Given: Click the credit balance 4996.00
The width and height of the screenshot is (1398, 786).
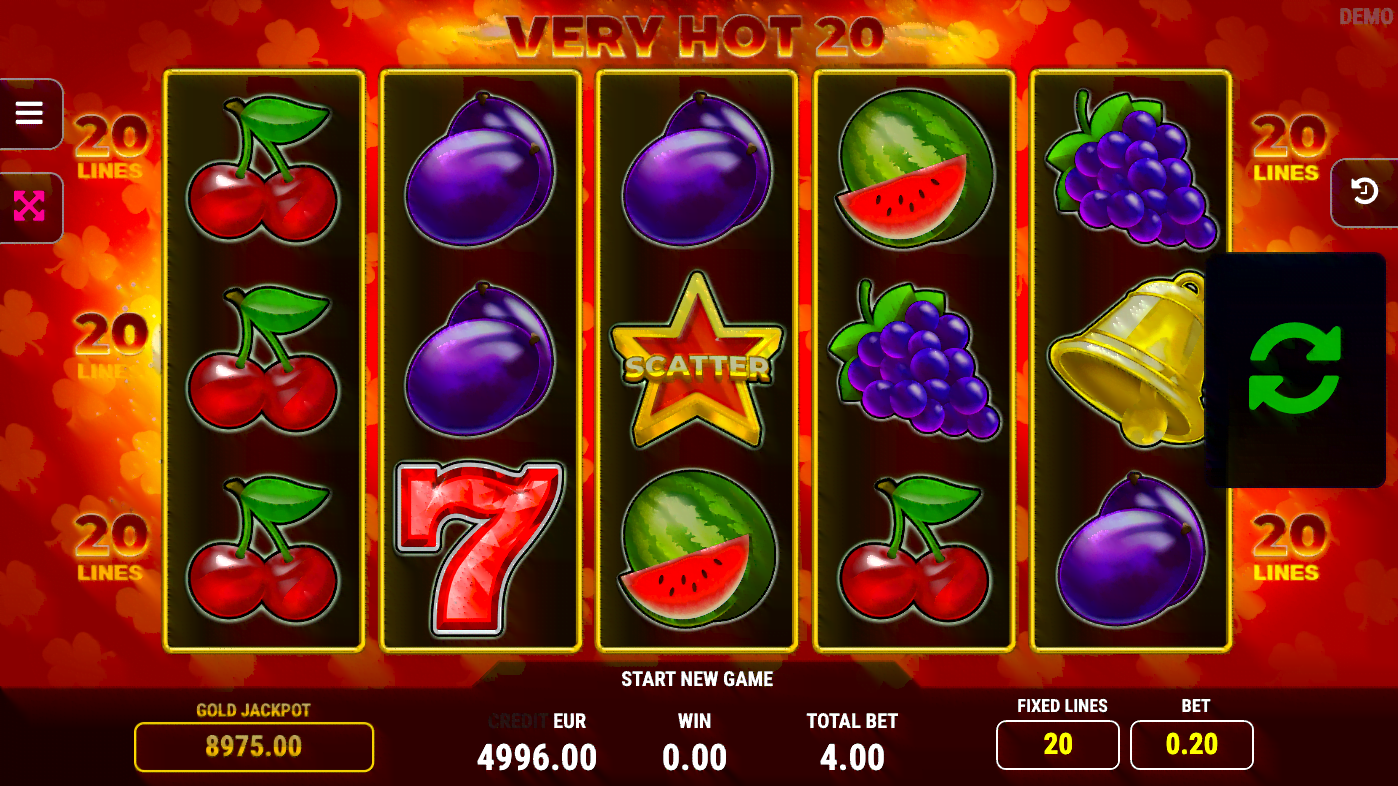Looking at the screenshot, I should click(x=537, y=757).
